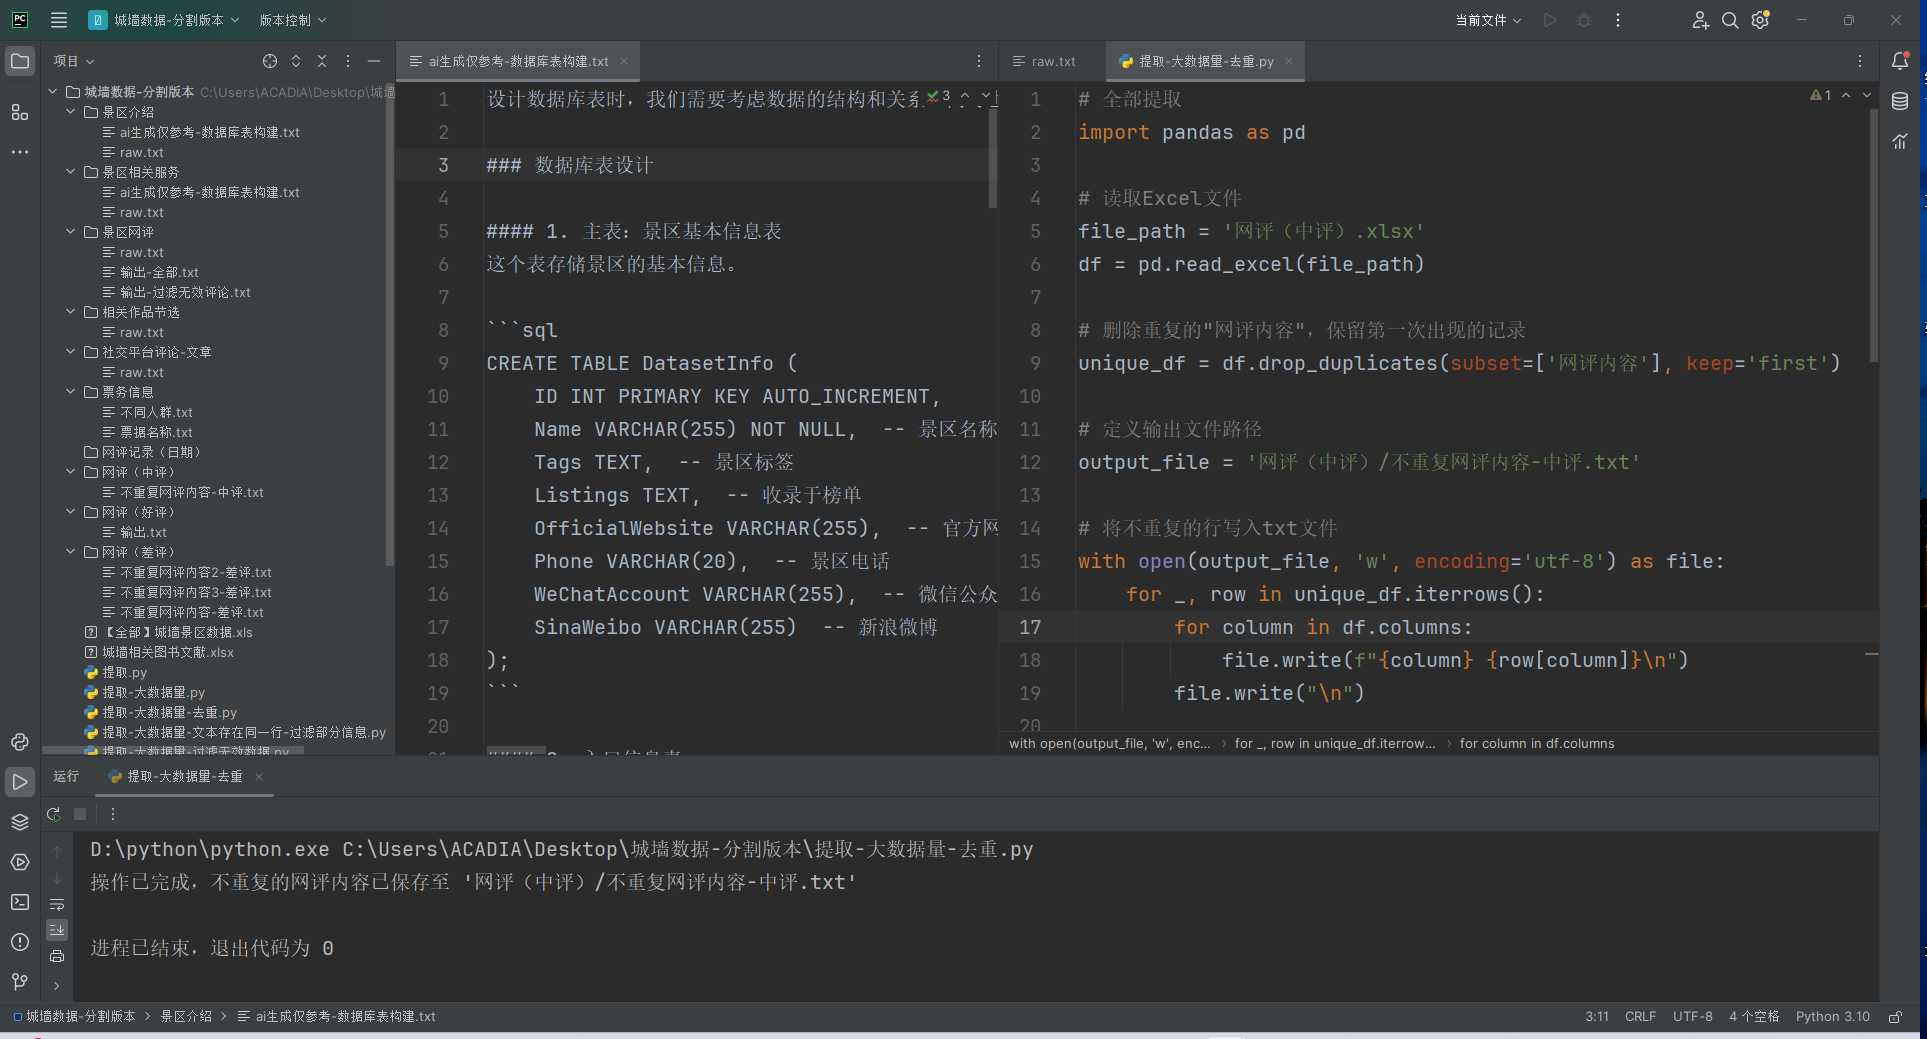Toggle read-only lock in status bar
Image resolution: width=1927 pixels, height=1039 pixels.
(x=1895, y=1016)
